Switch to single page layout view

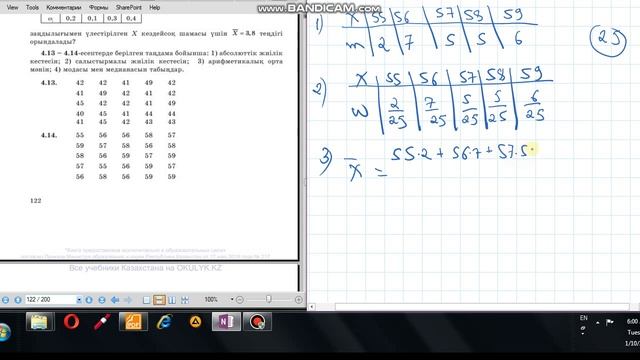coord(147,300)
